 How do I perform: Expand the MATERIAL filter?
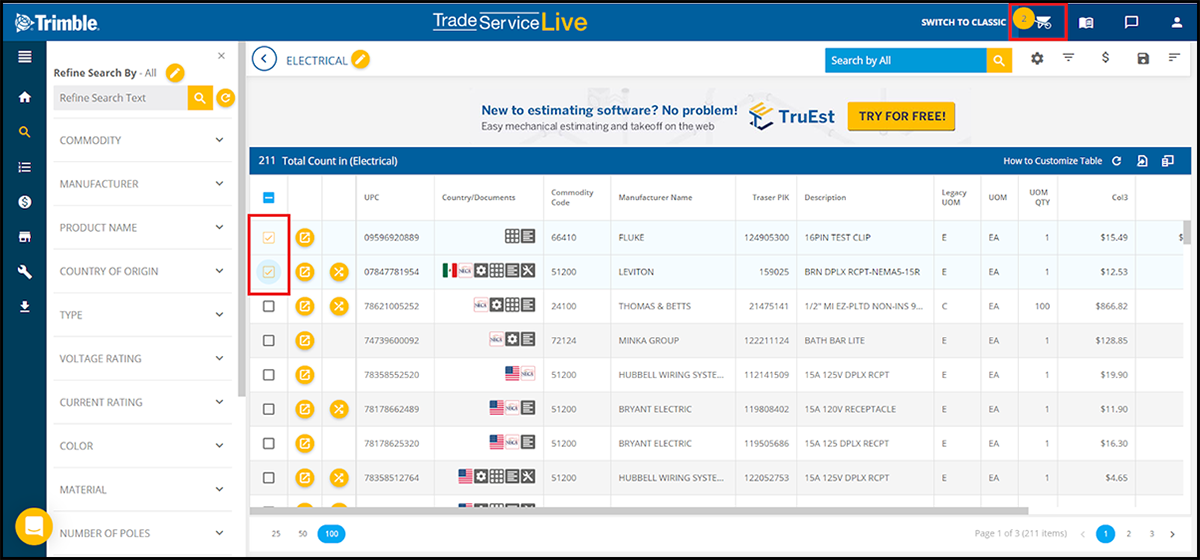tap(142, 490)
